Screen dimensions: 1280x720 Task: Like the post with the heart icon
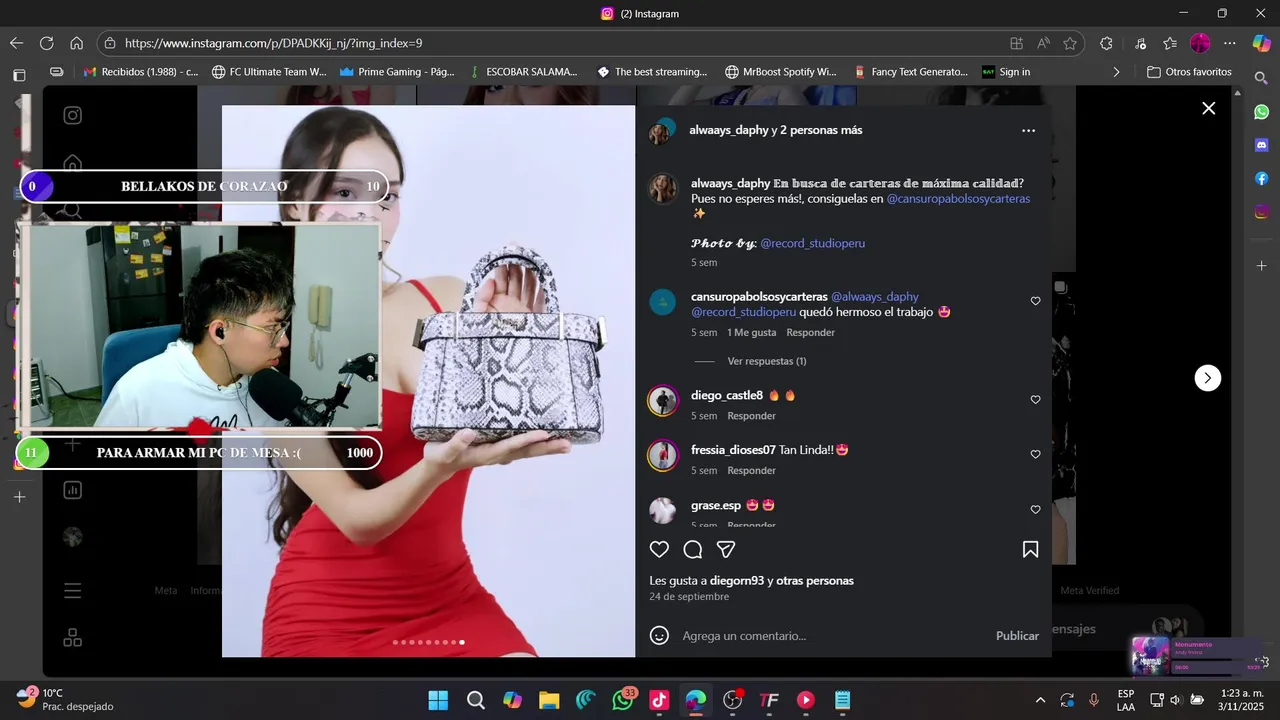[659, 549]
